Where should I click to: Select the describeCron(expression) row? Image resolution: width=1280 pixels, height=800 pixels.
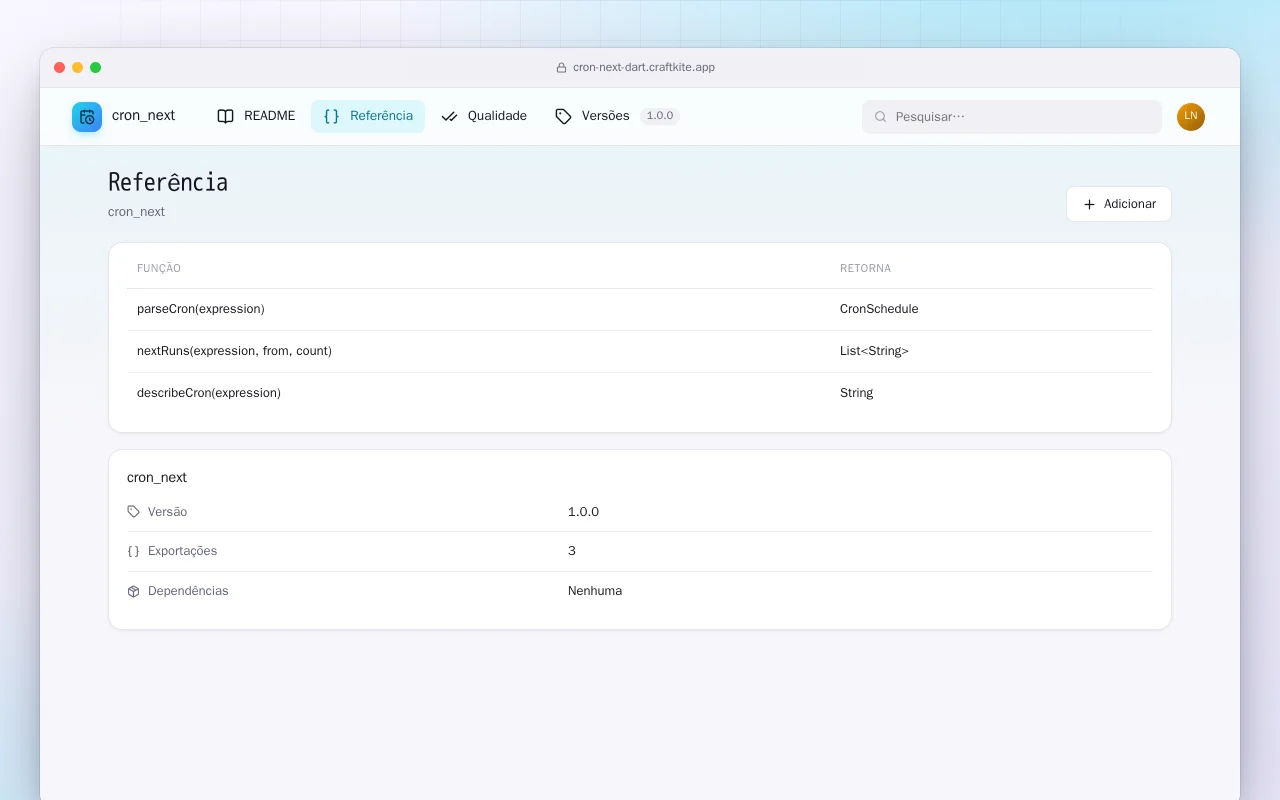click(640, 393)
